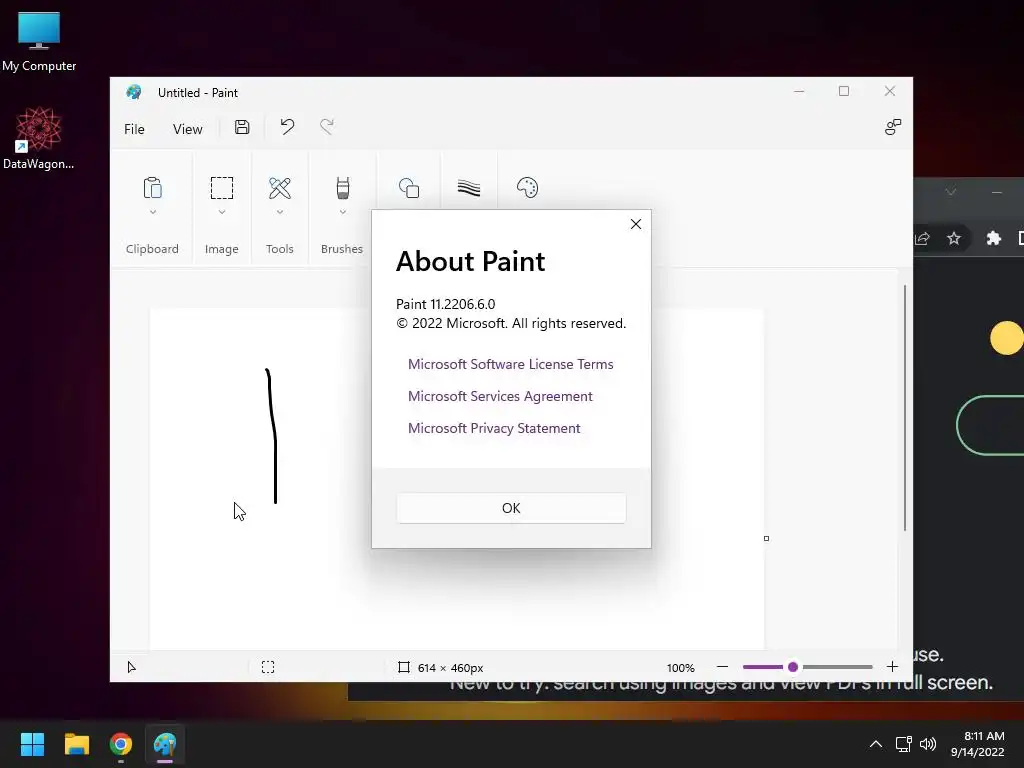Expand the Brushes dropdown chevron
The width and height of the screenshot is (1024, 768).
tap(343, 212)
